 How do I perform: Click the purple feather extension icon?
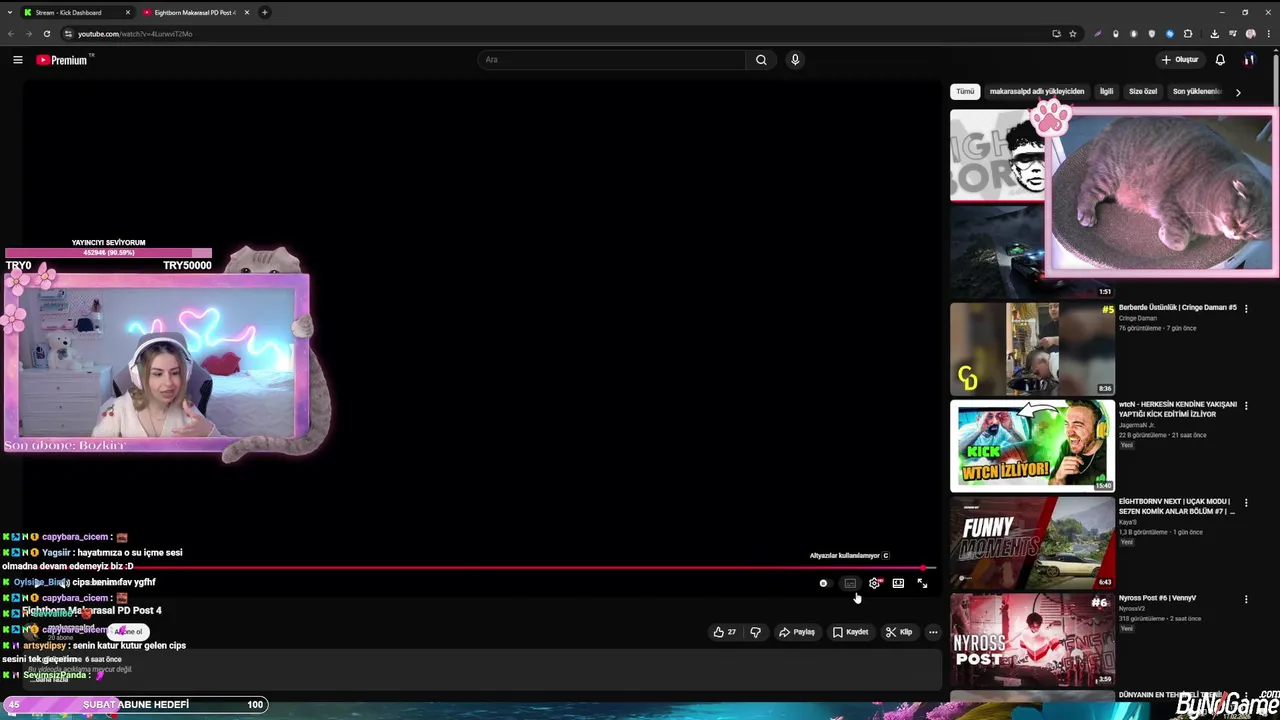1097,34
